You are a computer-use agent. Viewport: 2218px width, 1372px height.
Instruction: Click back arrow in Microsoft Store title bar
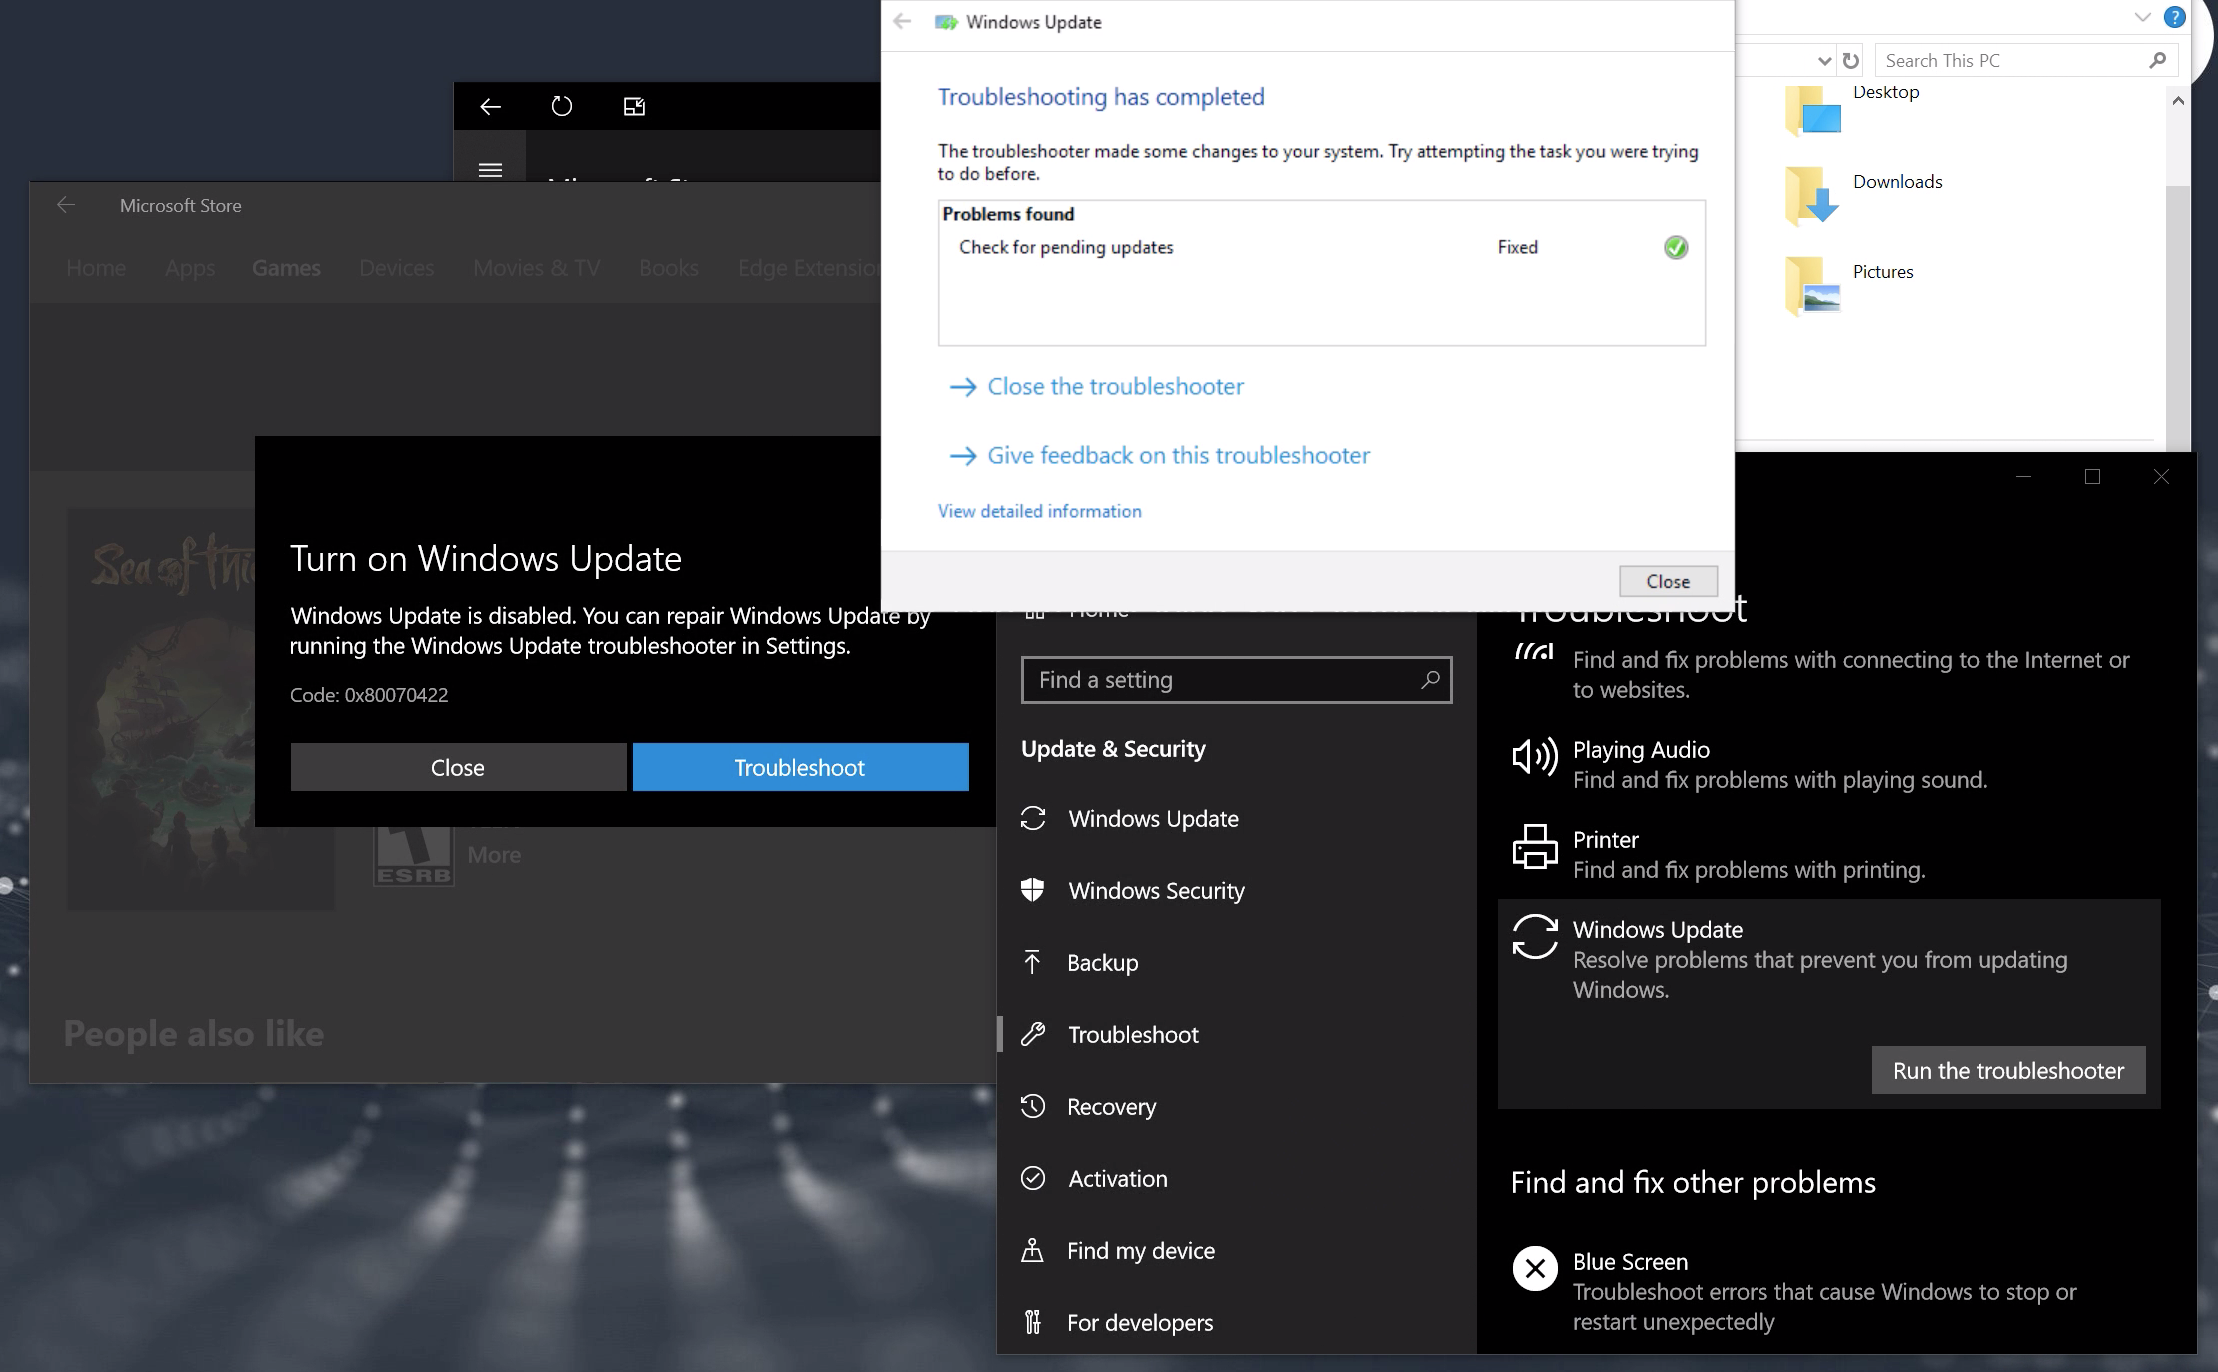click(x=66, y=205)
